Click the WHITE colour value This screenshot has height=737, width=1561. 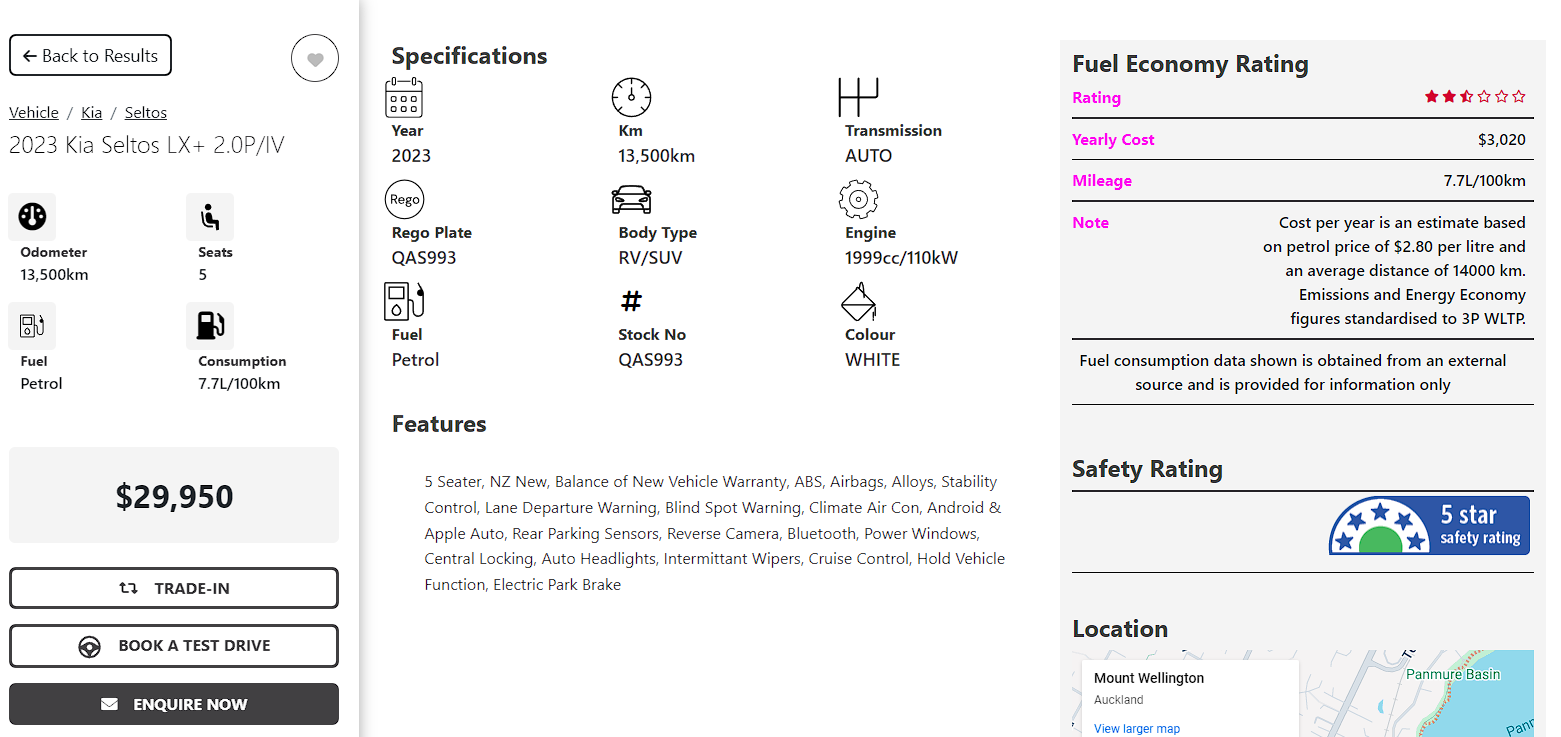(872, 359)
